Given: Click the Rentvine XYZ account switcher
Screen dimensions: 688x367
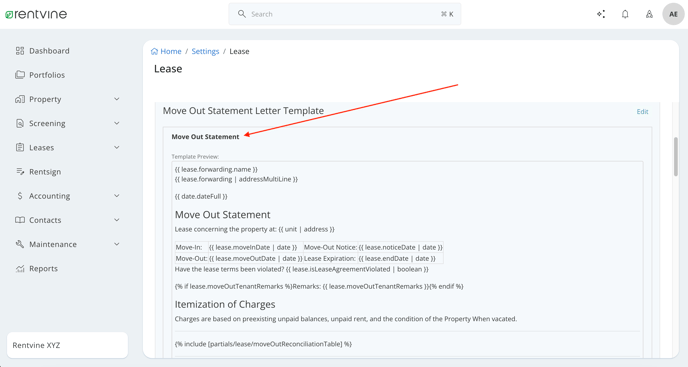Looking at the screenshot, I should (x=67, y=345).
